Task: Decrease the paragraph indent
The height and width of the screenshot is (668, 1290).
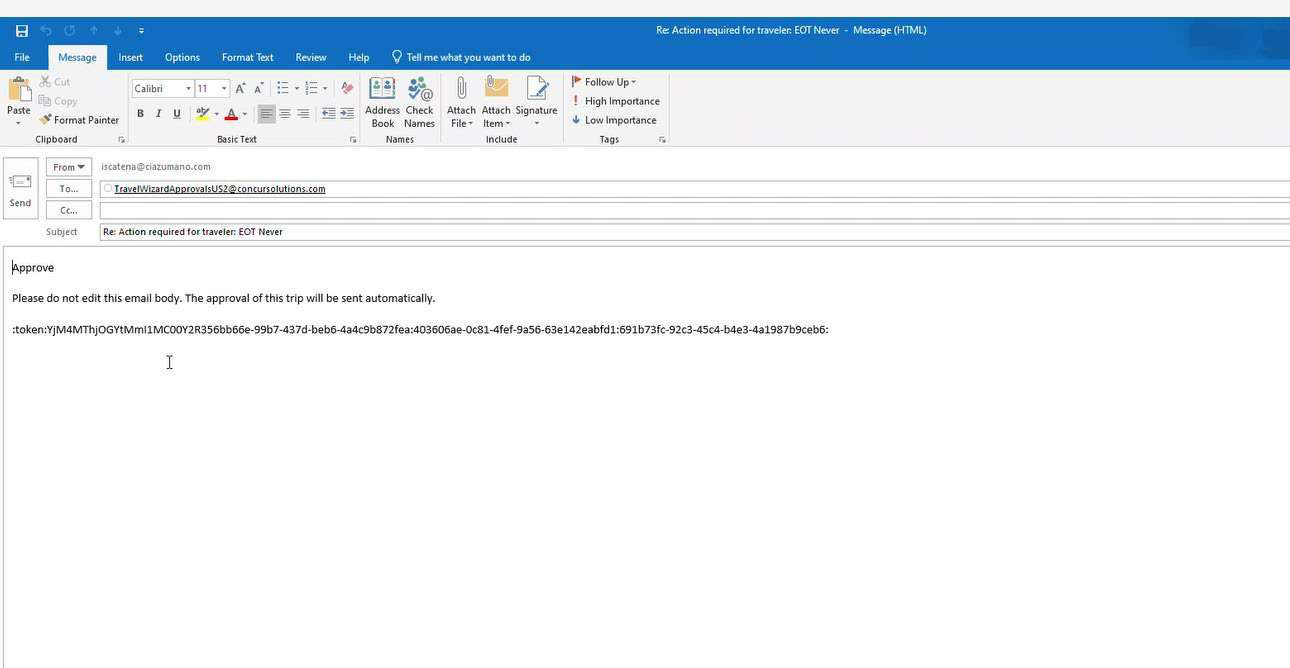Action: click(328, 114)
